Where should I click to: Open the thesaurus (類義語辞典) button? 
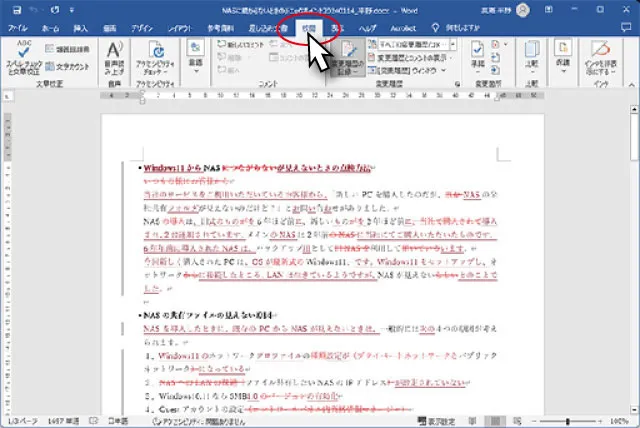pyautogui.click(x=68, y=49)
